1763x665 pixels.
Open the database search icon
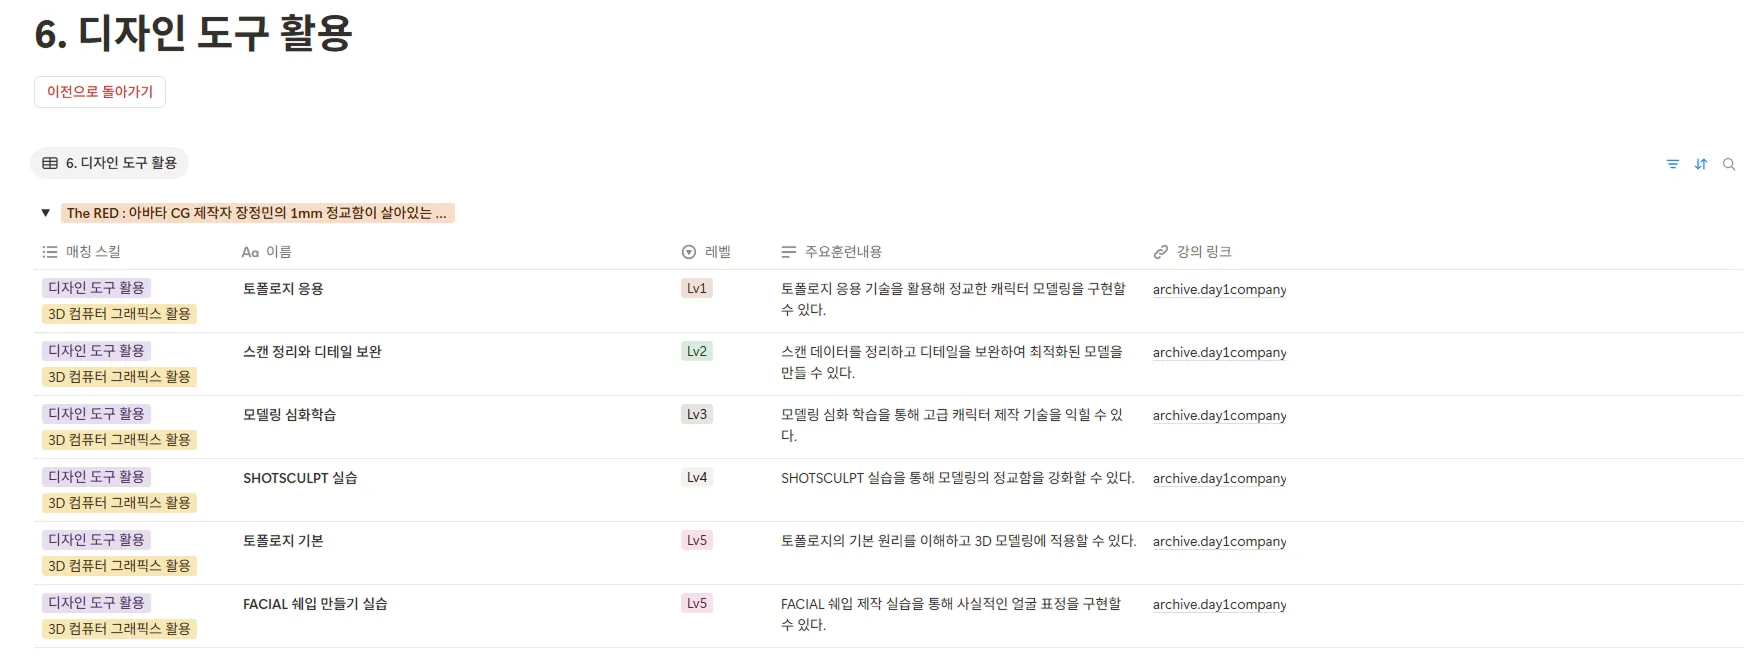[x=1728, y=164]
